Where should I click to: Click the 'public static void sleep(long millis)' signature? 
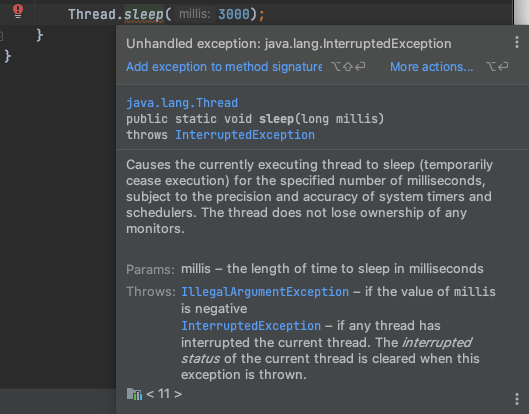pos(255,119)
